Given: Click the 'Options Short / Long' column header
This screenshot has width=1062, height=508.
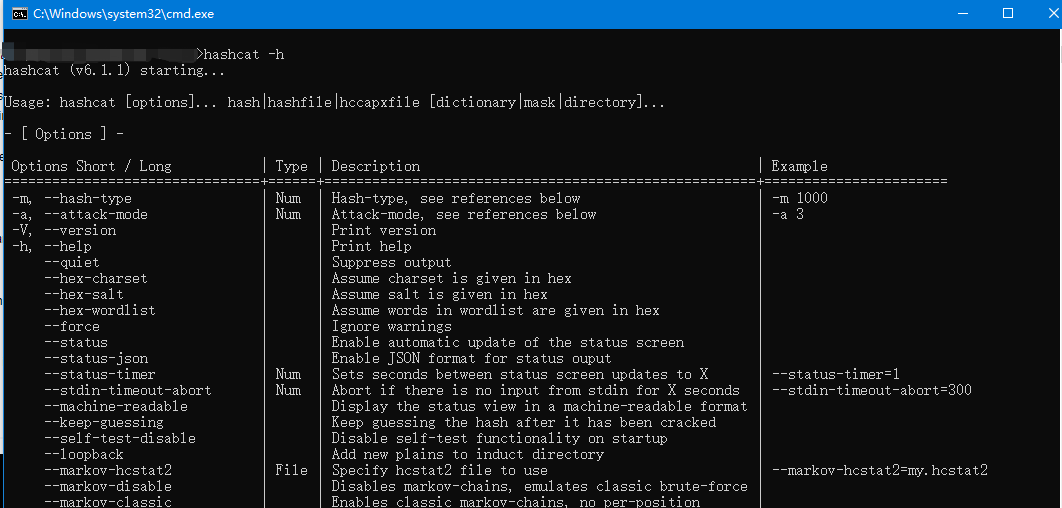Looking at the screenshot, I should click(x=91, y=166).
